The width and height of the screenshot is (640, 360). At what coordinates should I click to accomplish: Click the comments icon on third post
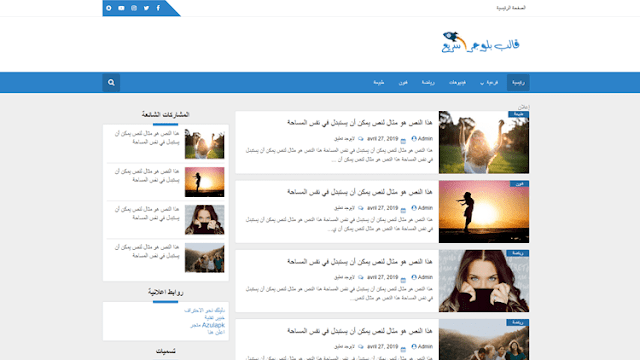pos(361,278)
